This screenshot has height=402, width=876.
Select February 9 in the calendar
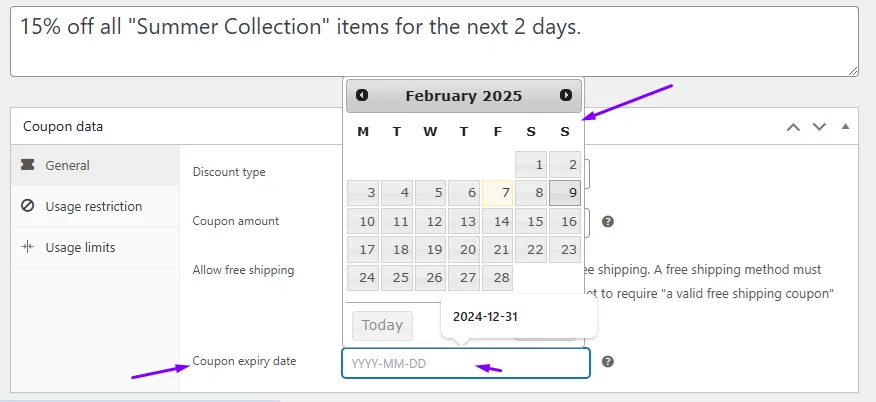(565, 193)
